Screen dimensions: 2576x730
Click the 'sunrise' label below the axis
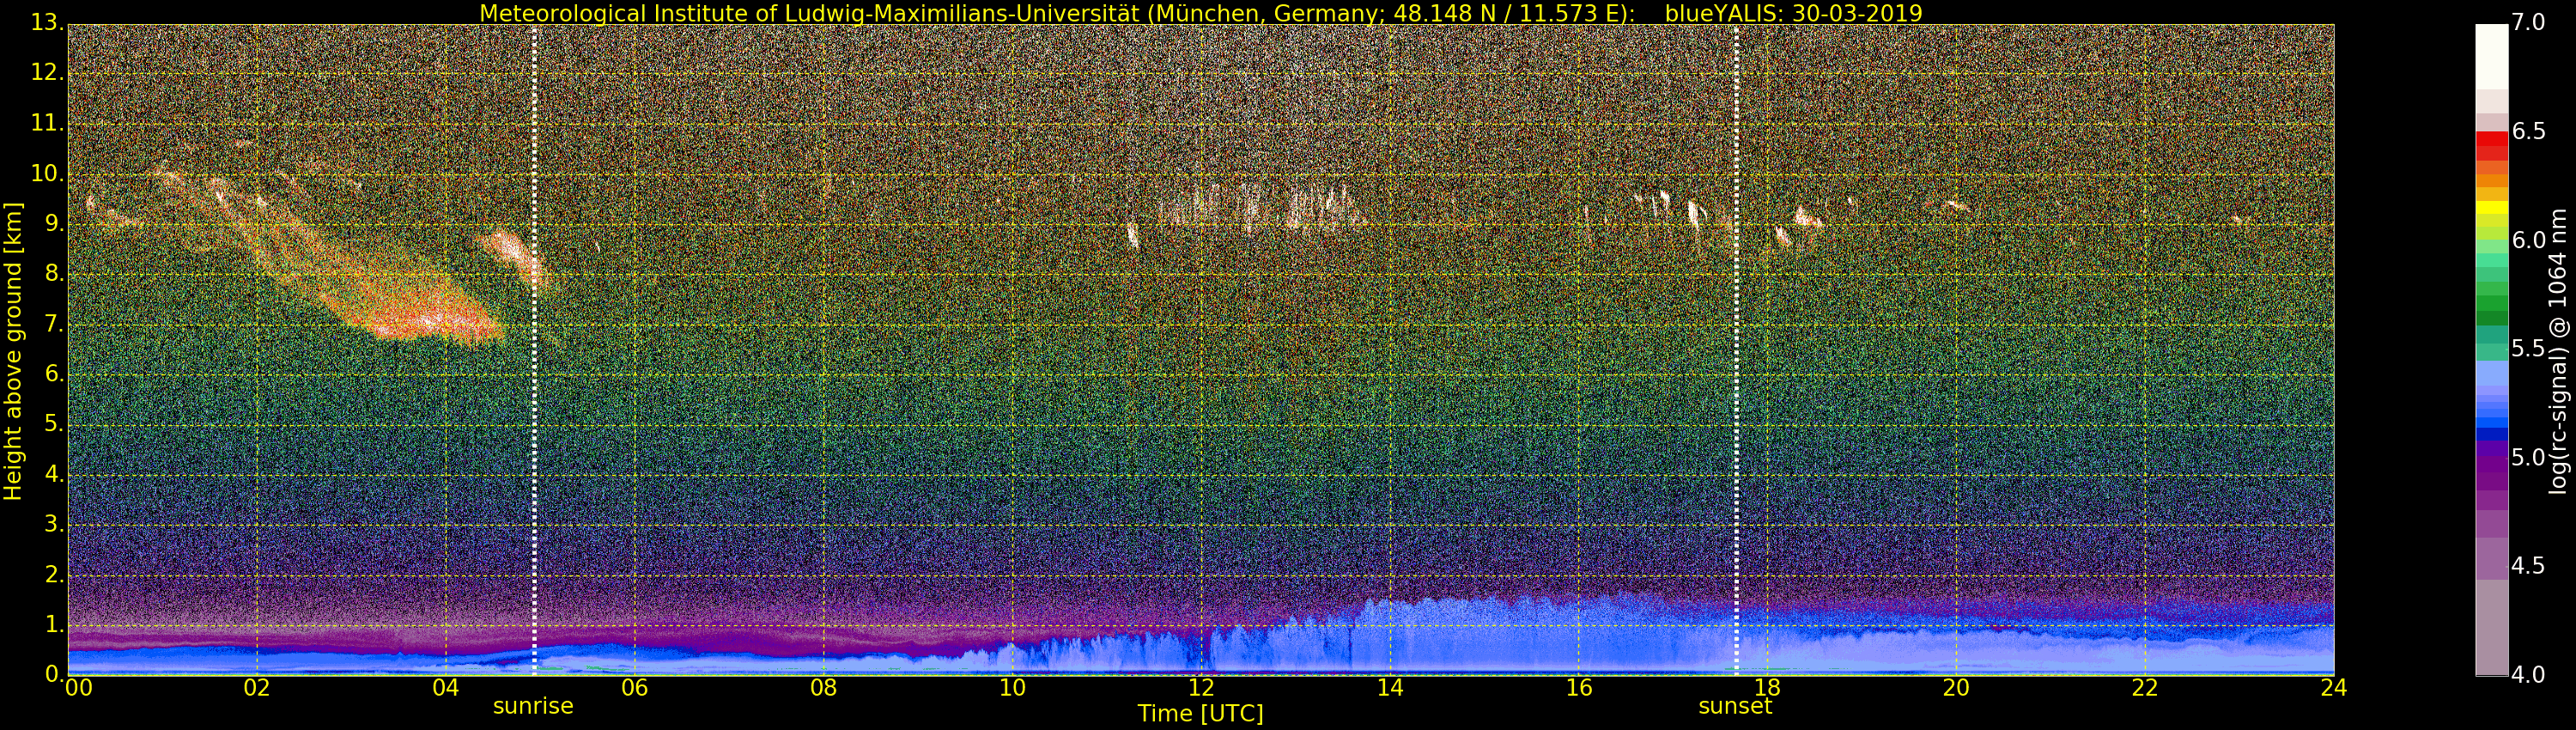click(x=533, y=706)
